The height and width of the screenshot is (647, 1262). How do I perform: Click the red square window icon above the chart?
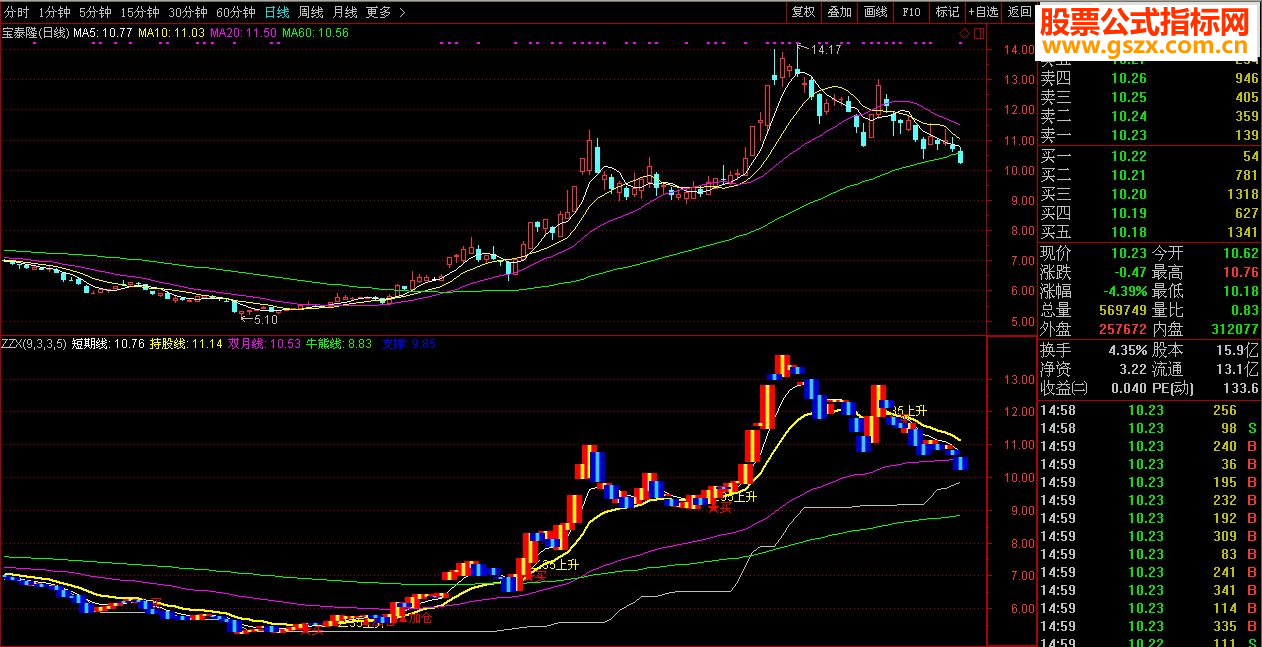(x=978, y=33)
